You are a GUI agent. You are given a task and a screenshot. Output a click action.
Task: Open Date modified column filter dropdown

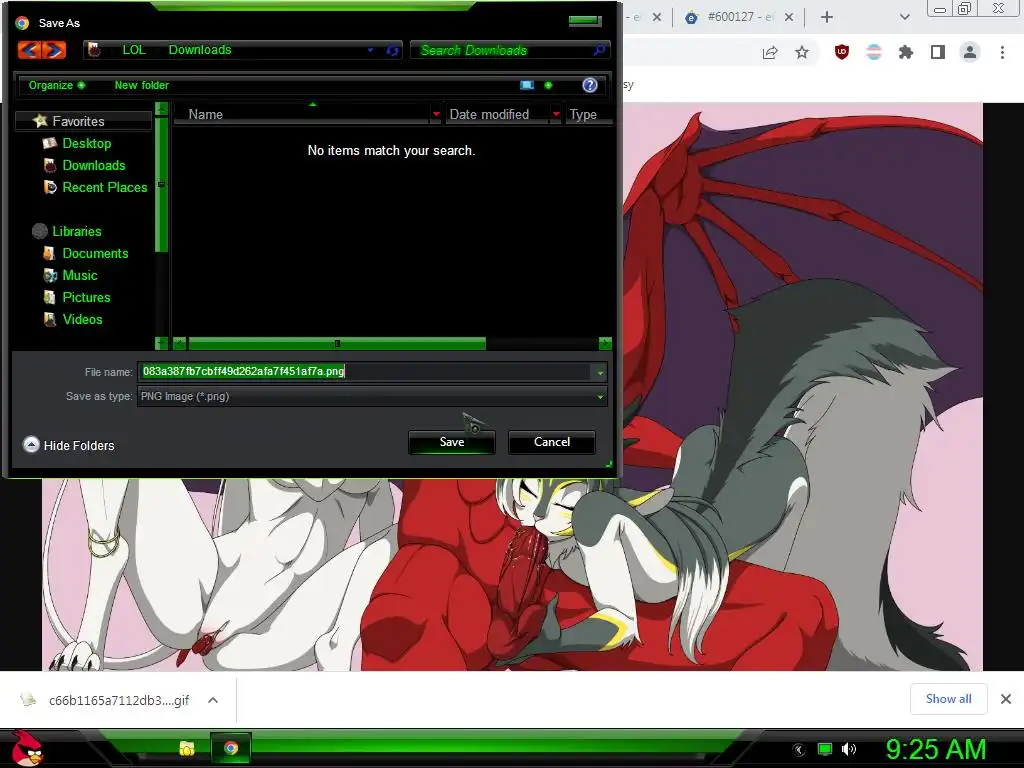(x=556, y=114)
